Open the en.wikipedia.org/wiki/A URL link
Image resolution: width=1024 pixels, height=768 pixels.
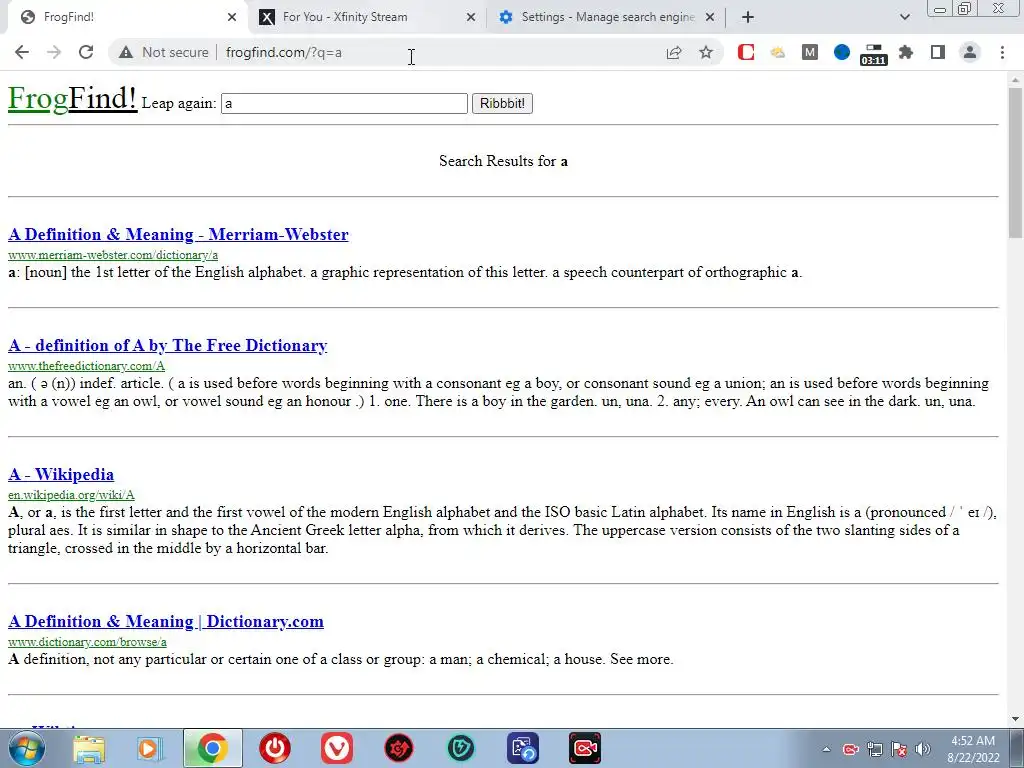tap(71, 495)
